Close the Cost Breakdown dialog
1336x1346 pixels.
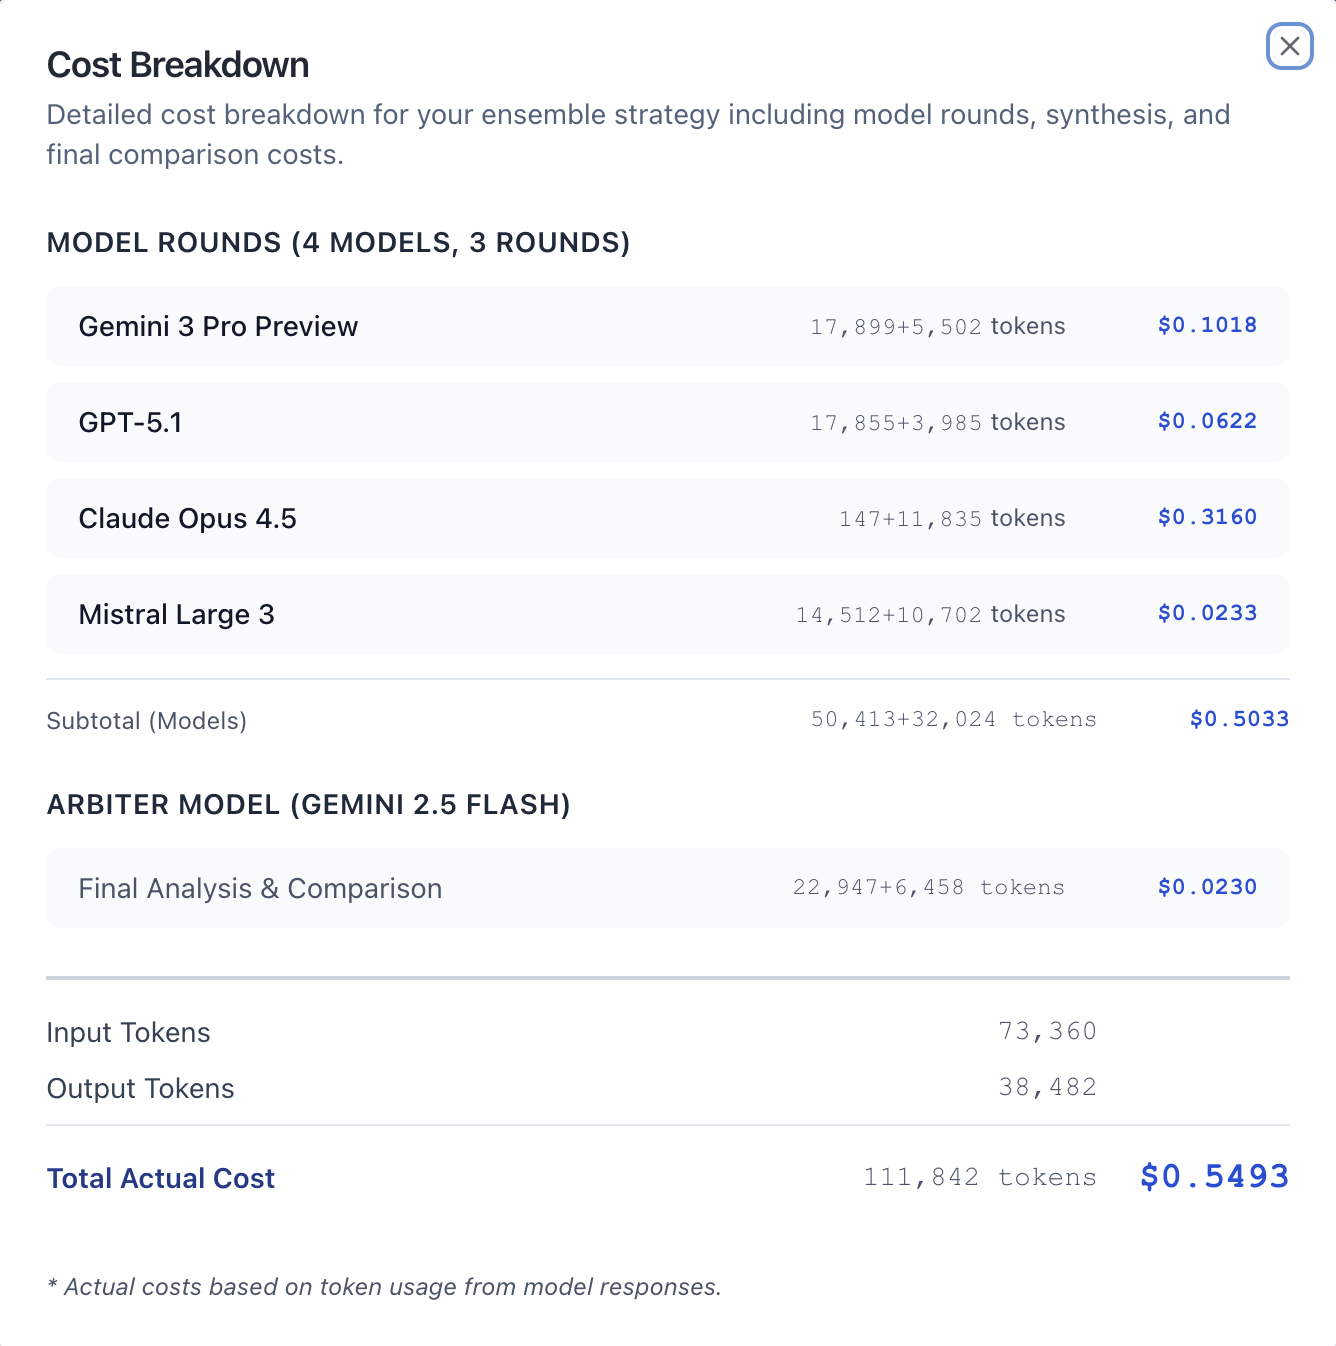(1290, 47)
